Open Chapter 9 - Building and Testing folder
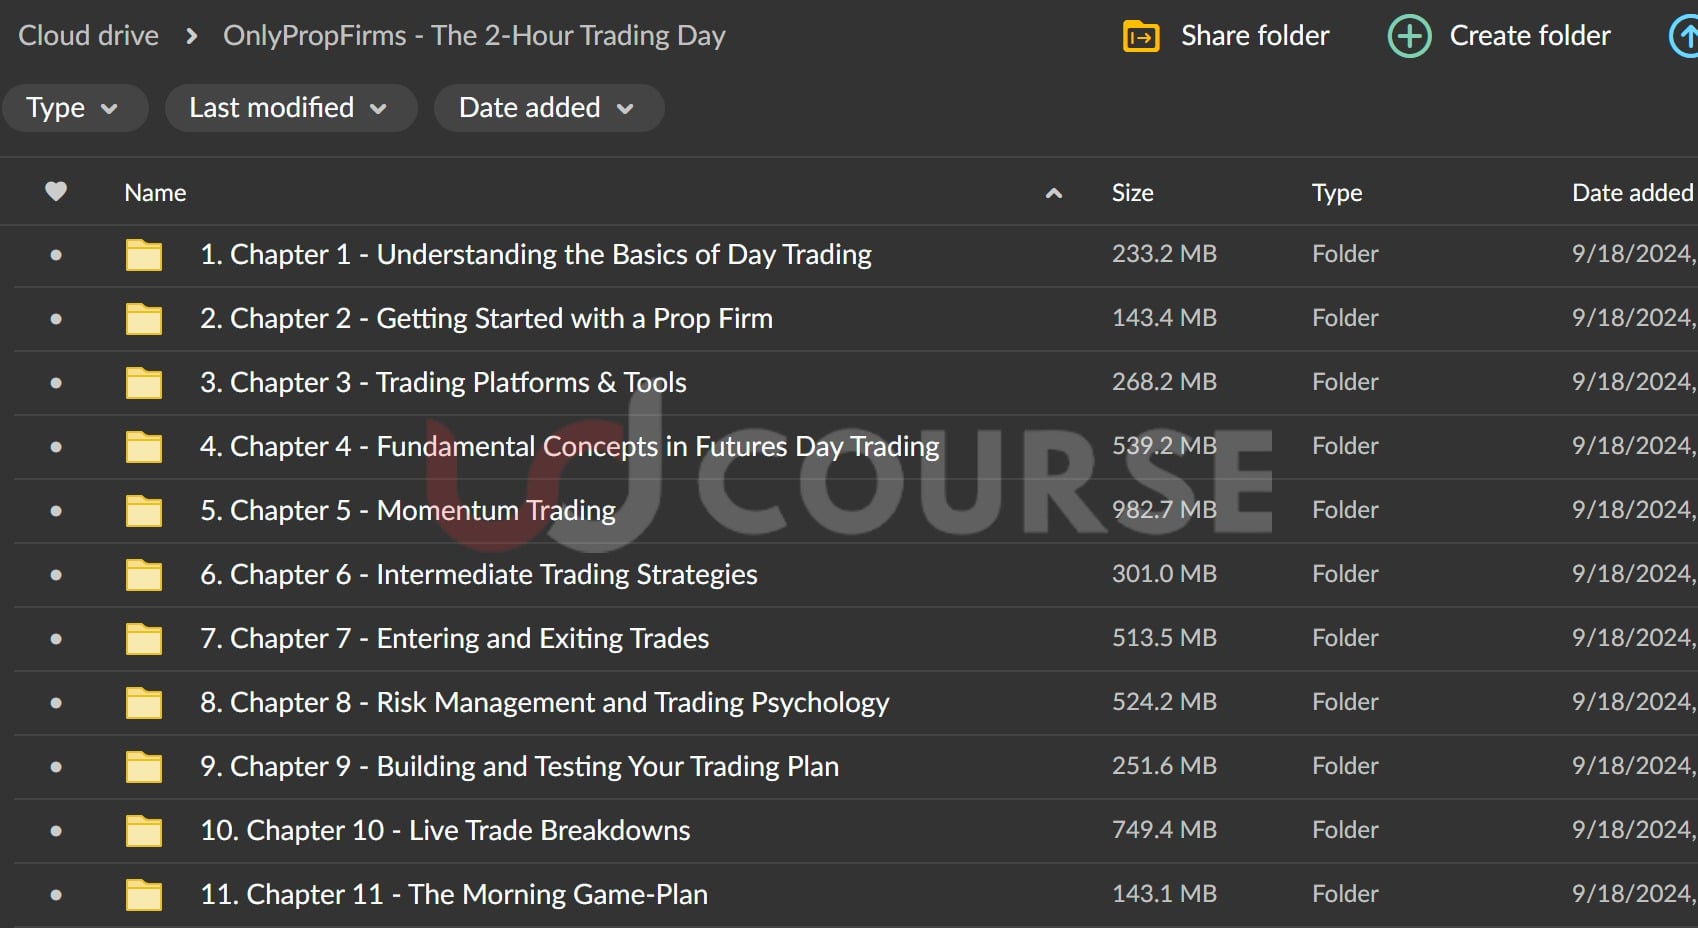1698x928 pixels. point(519,767)
